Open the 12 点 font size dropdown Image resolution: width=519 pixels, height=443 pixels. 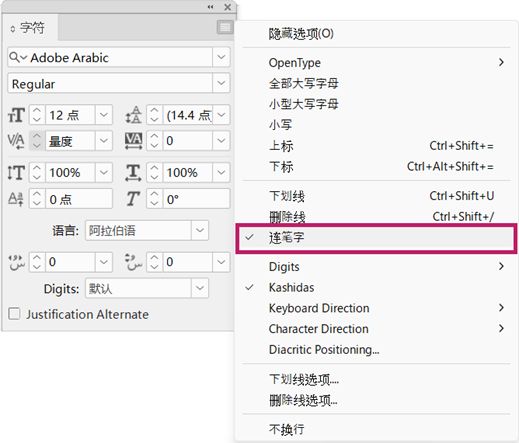pyautogui.click(x=104, y=115)
